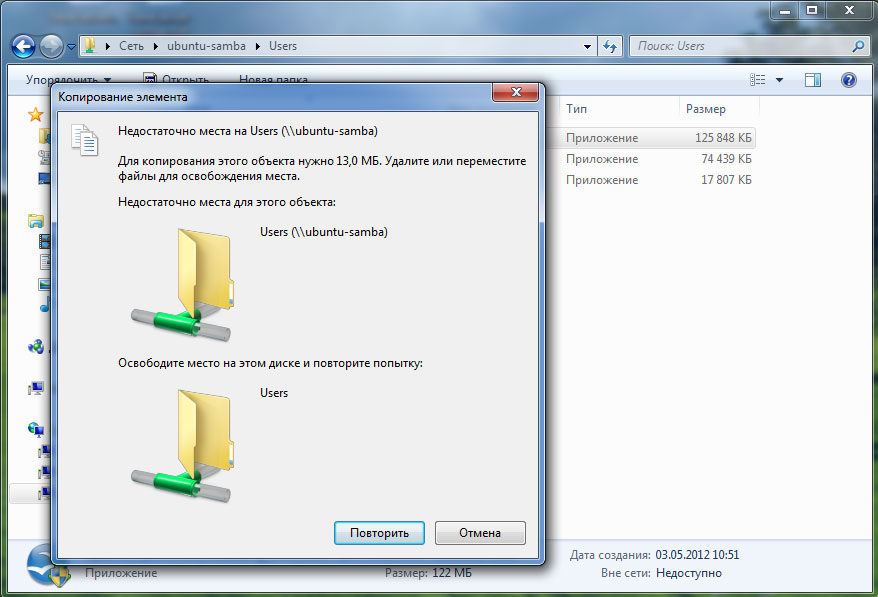Click the Users (\\ubuntu-samba) label in dialog
This screenshot has height=597, width=878.
pos(324,232)
